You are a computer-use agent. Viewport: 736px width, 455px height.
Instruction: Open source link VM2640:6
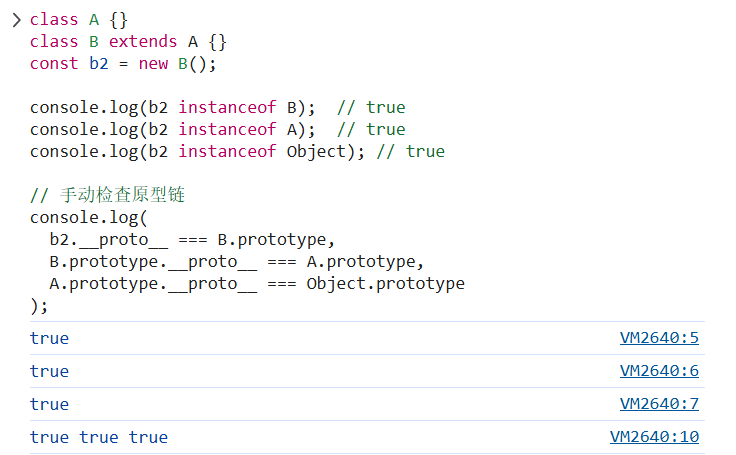[659, 371]
